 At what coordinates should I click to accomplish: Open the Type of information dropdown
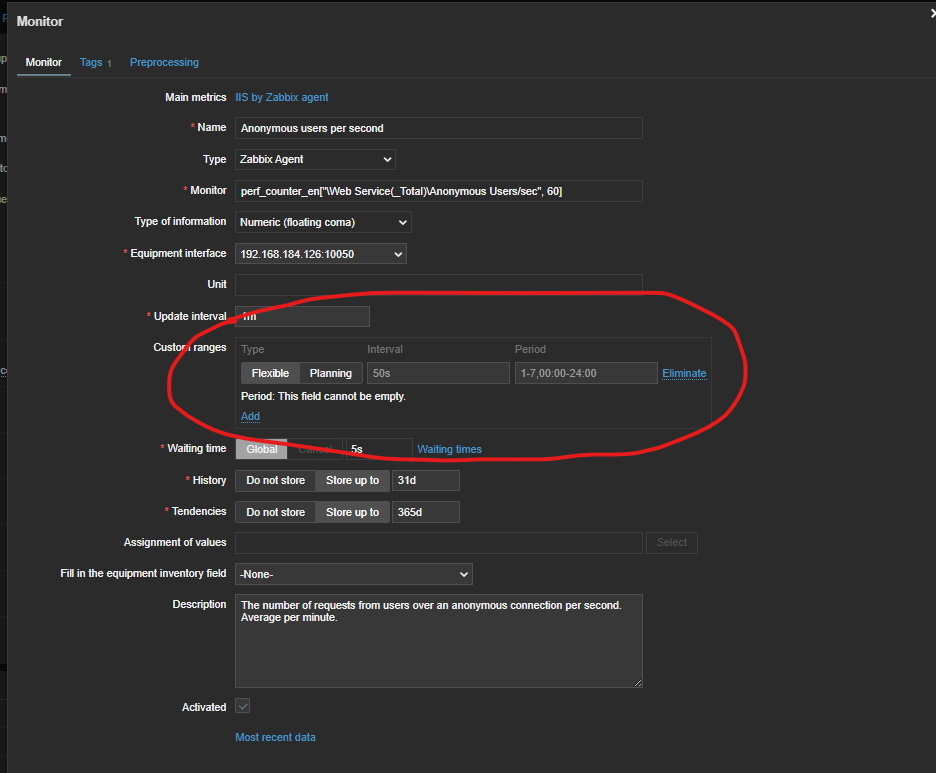click(x=323, y=222)
